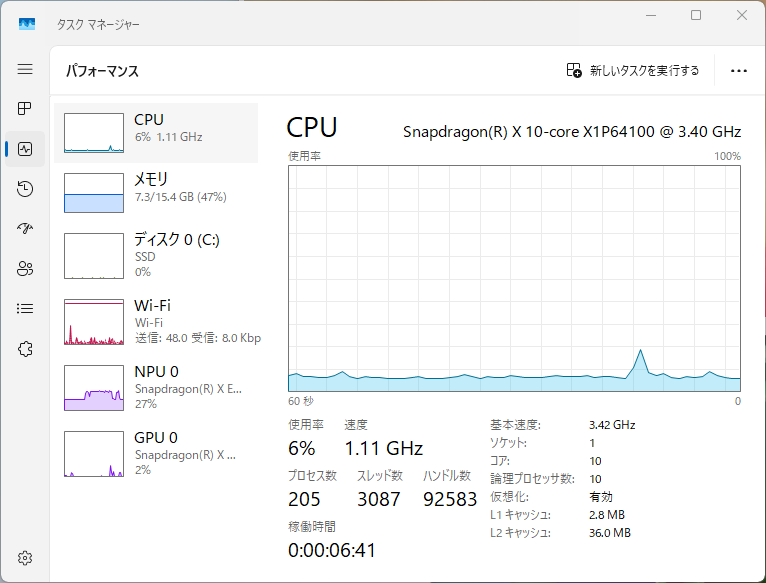Click 新しいタスクを実行する button

coord(633,70)
